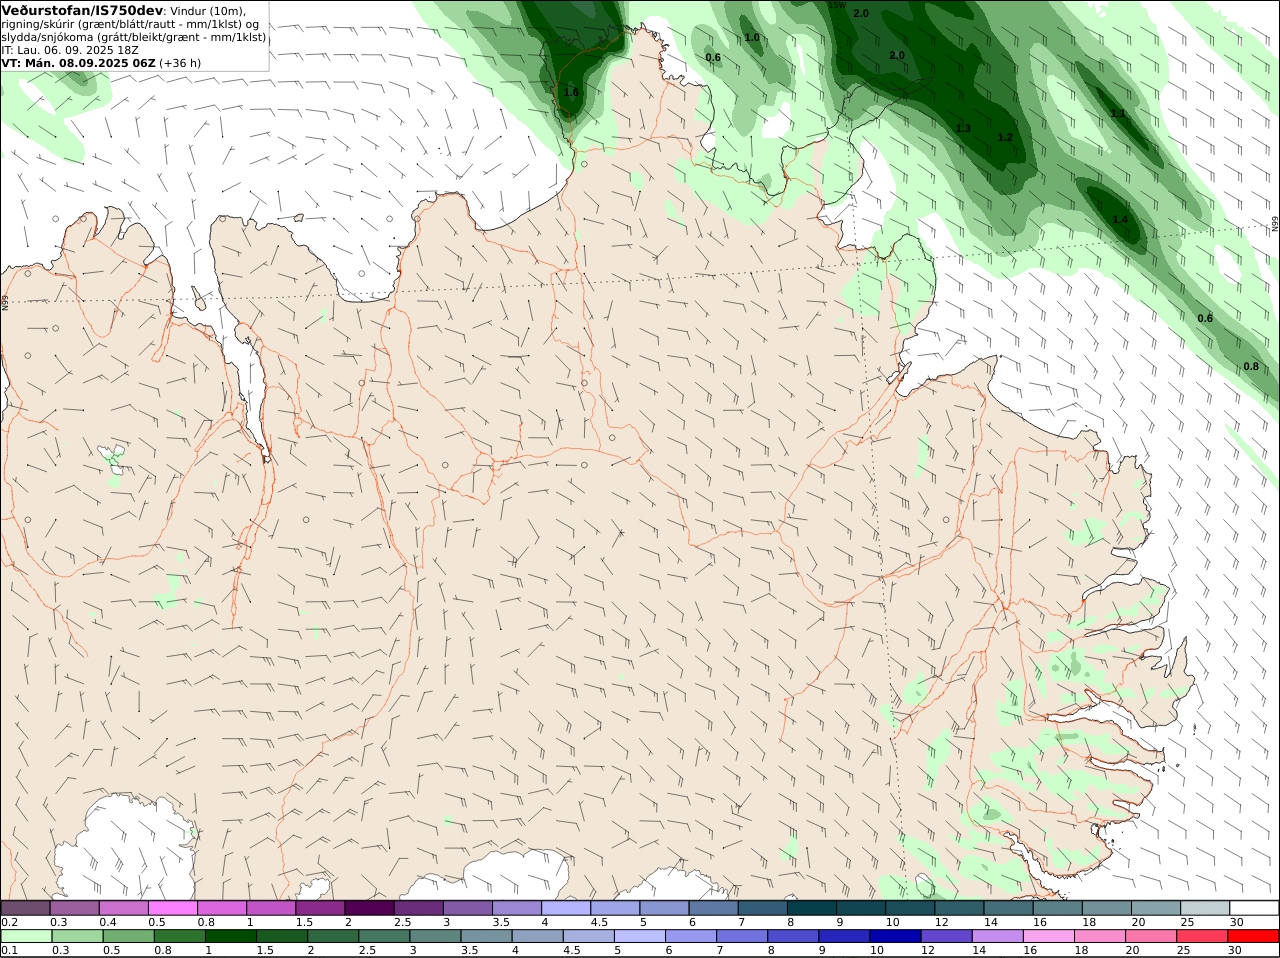1280x958 pixels.
Task: Click the 1.1 precipitation contour label
Action: pyautogui.click(x=1118, y=113)
